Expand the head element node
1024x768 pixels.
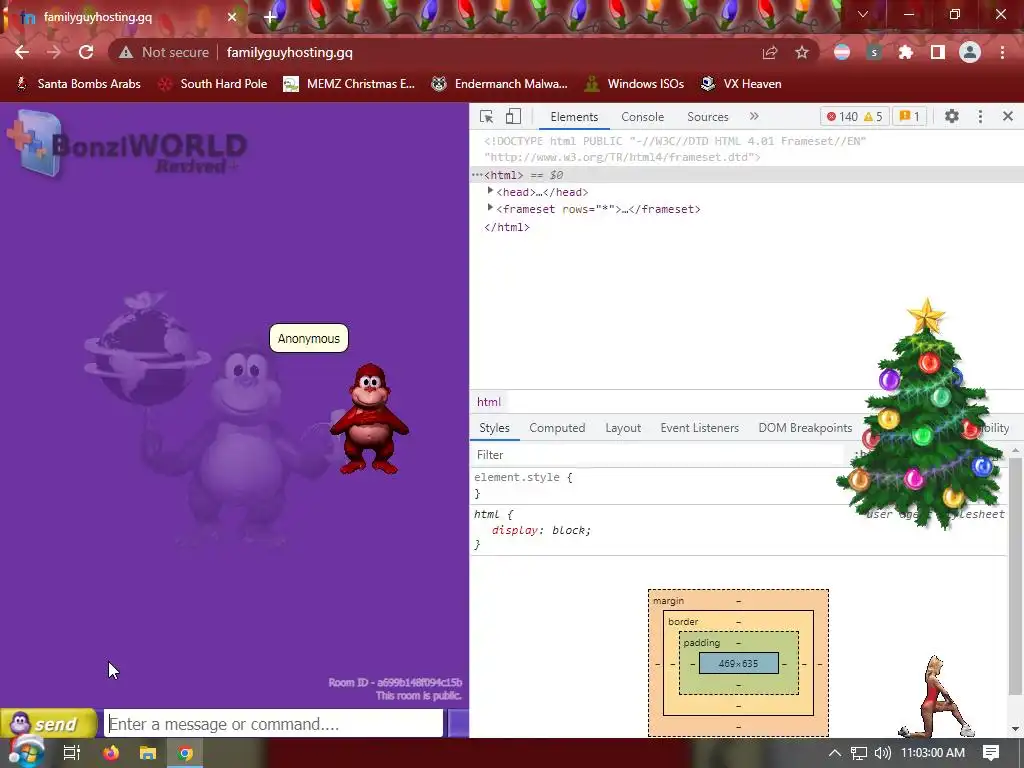tap(490, 191)
